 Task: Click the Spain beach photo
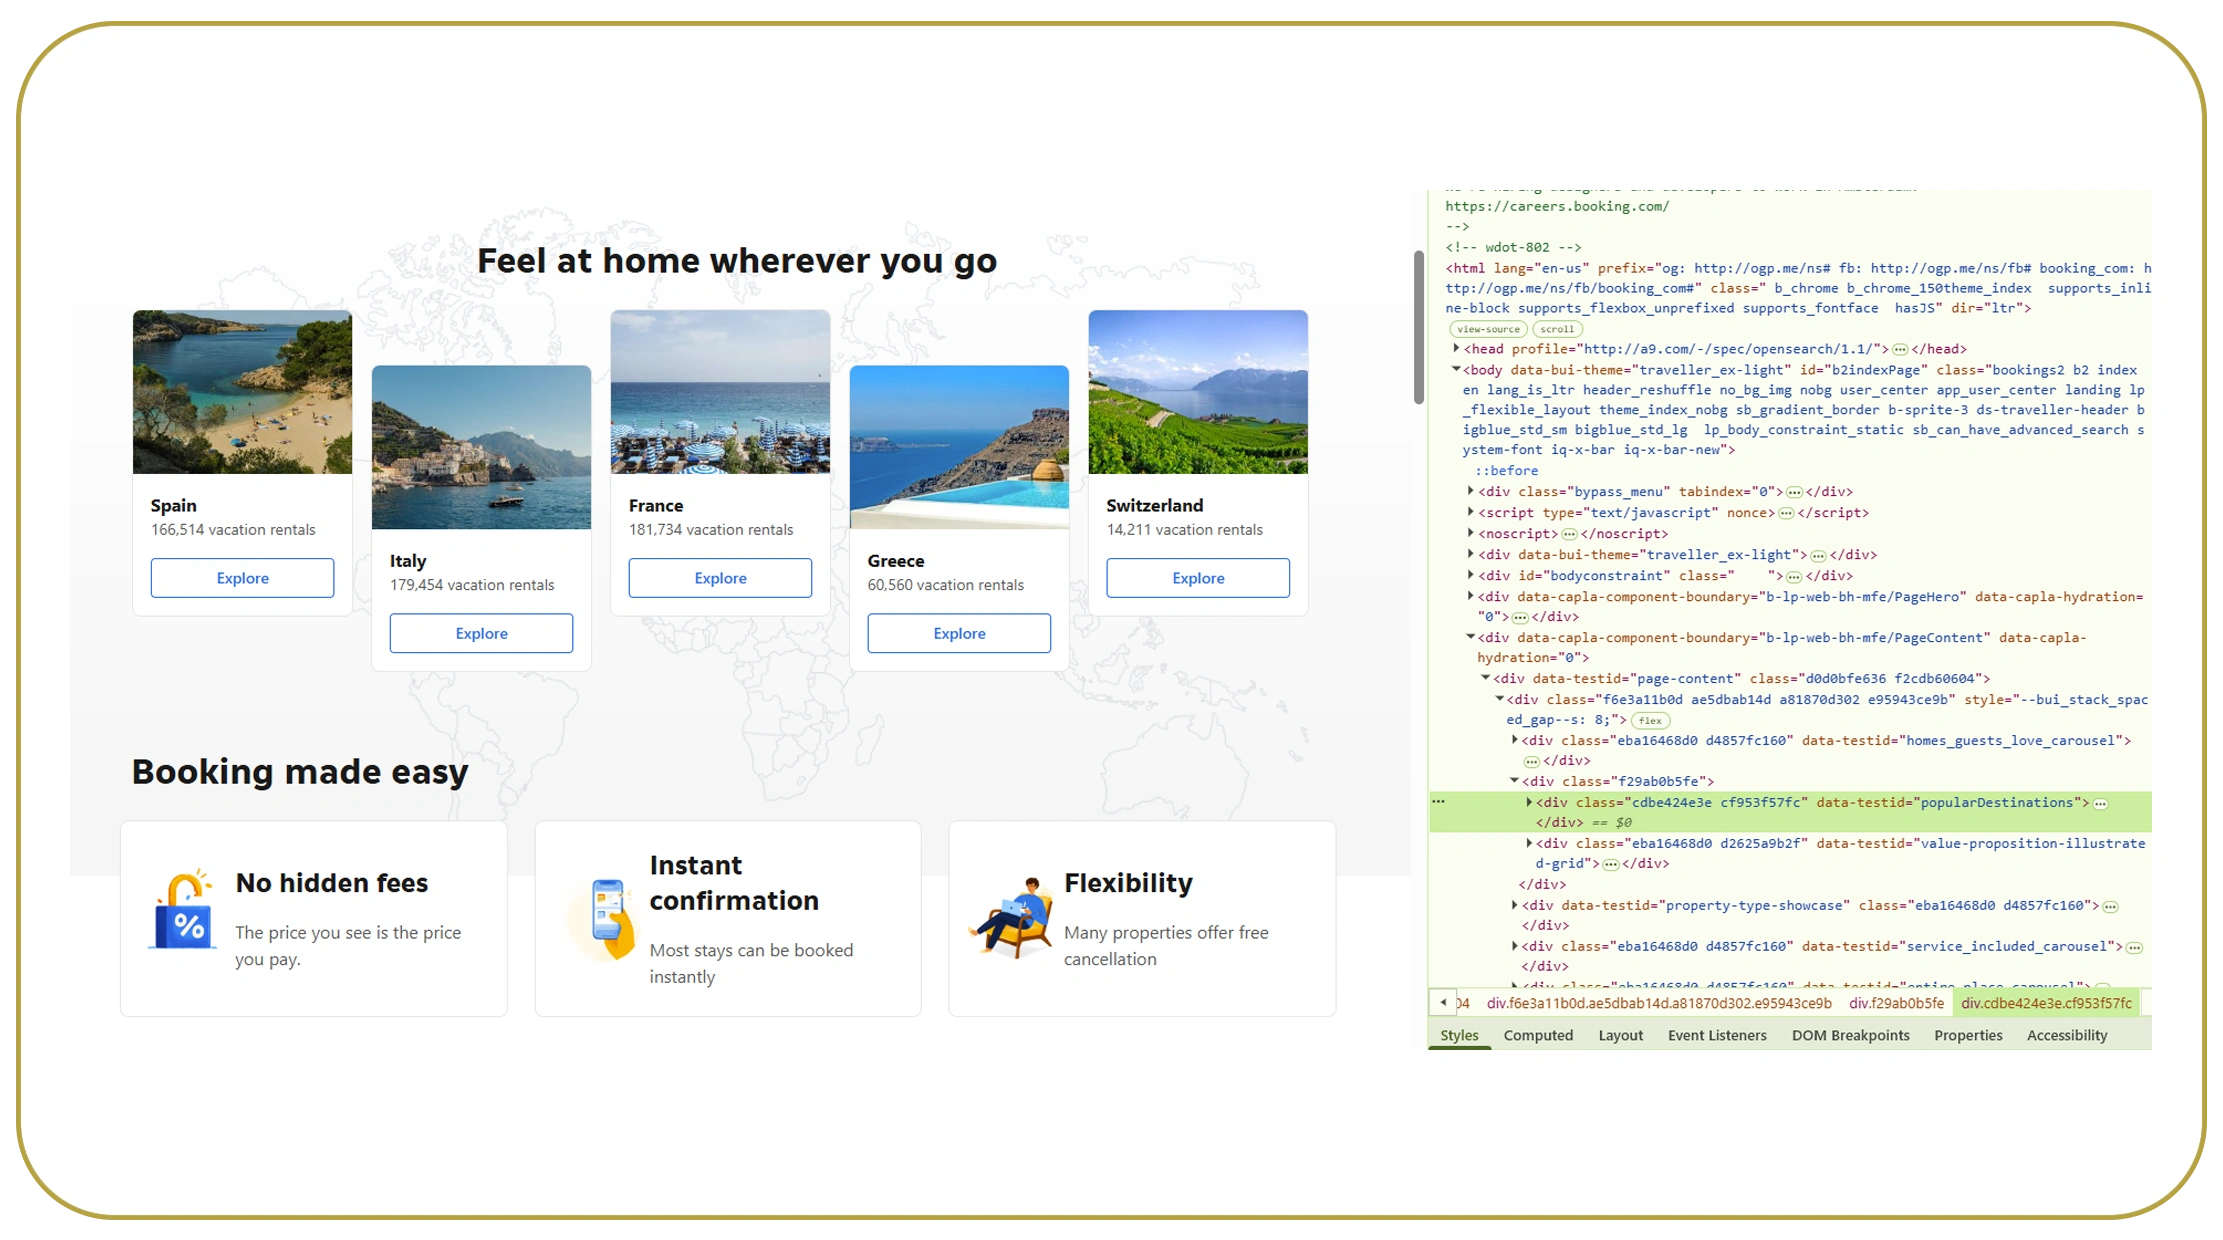click(242, 392)
